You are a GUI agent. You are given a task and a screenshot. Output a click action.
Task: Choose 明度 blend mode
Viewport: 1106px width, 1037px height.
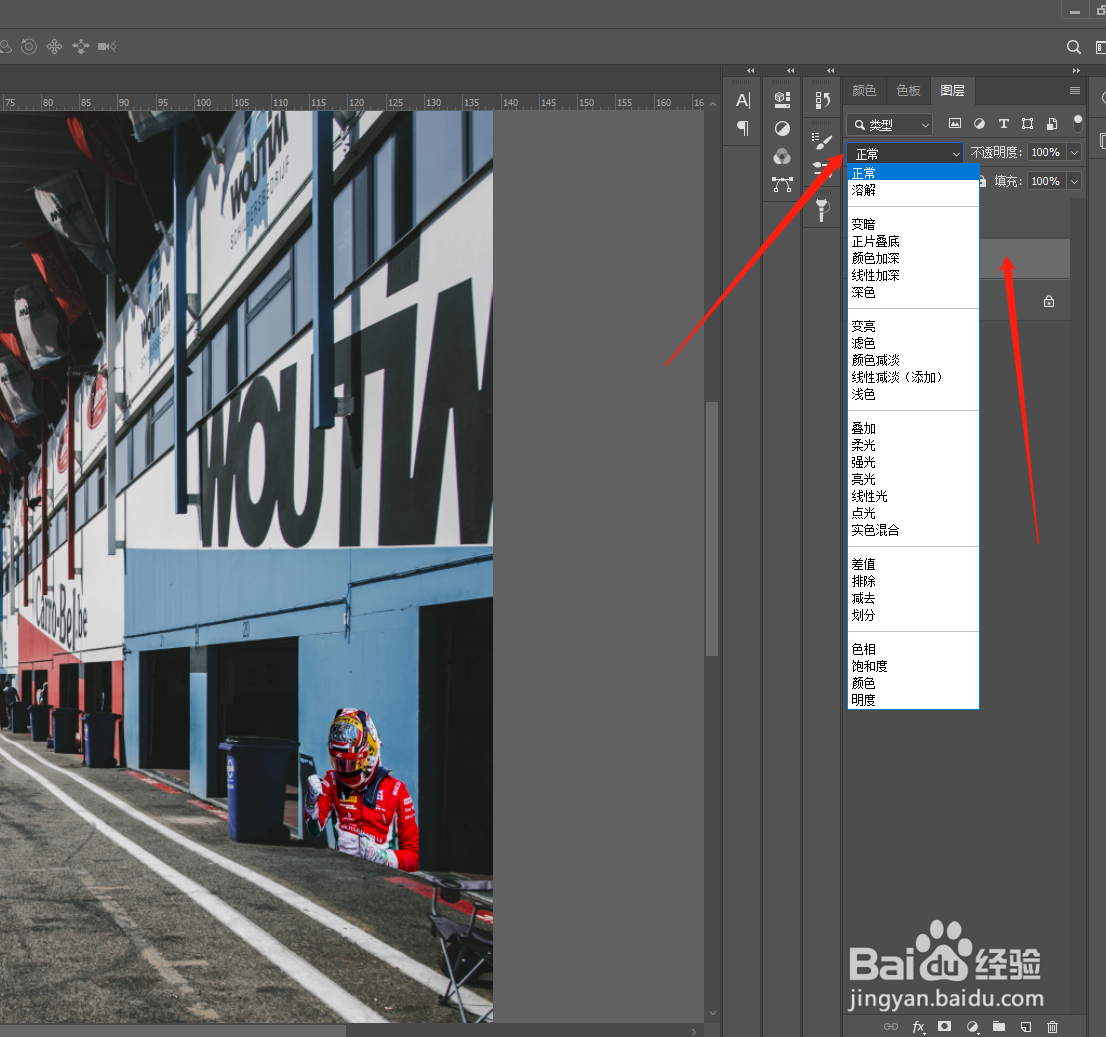click(x=913, y=700)
